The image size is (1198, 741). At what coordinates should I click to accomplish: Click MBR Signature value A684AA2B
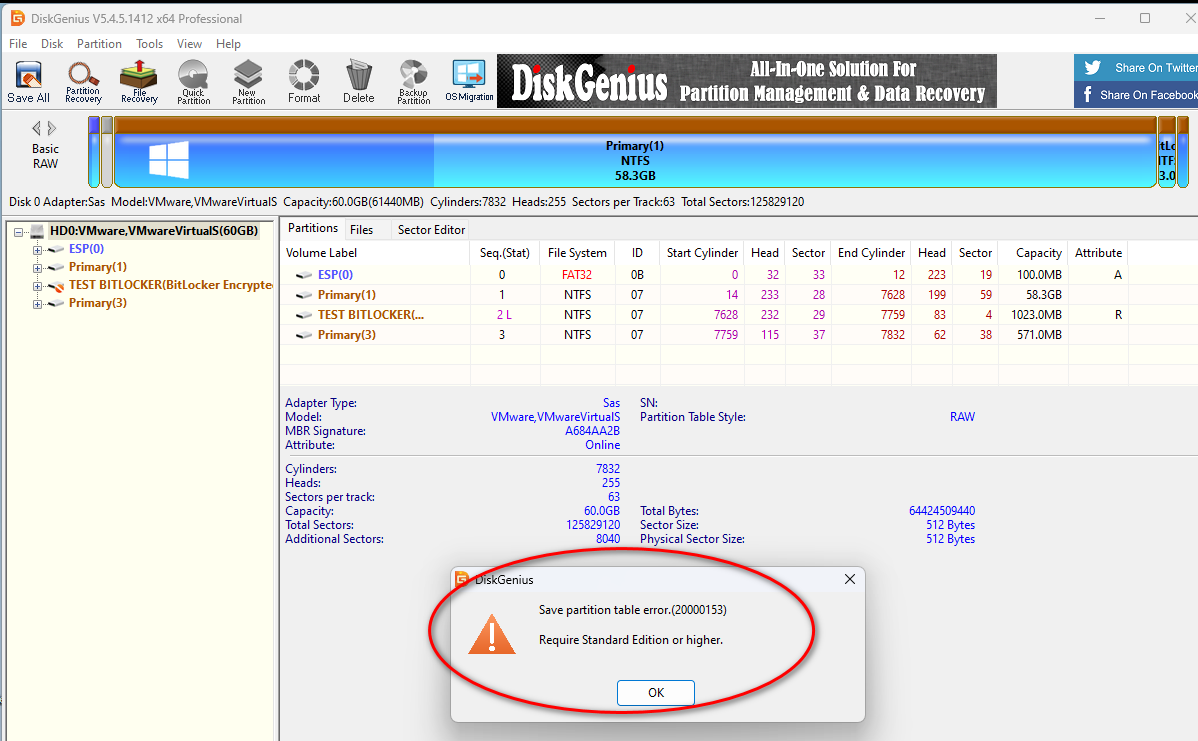pos(592,431)
